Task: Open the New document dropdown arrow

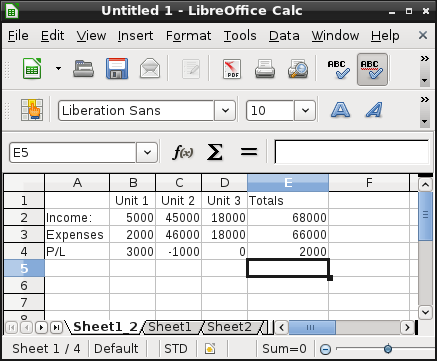Action: [x=58, y=69]
